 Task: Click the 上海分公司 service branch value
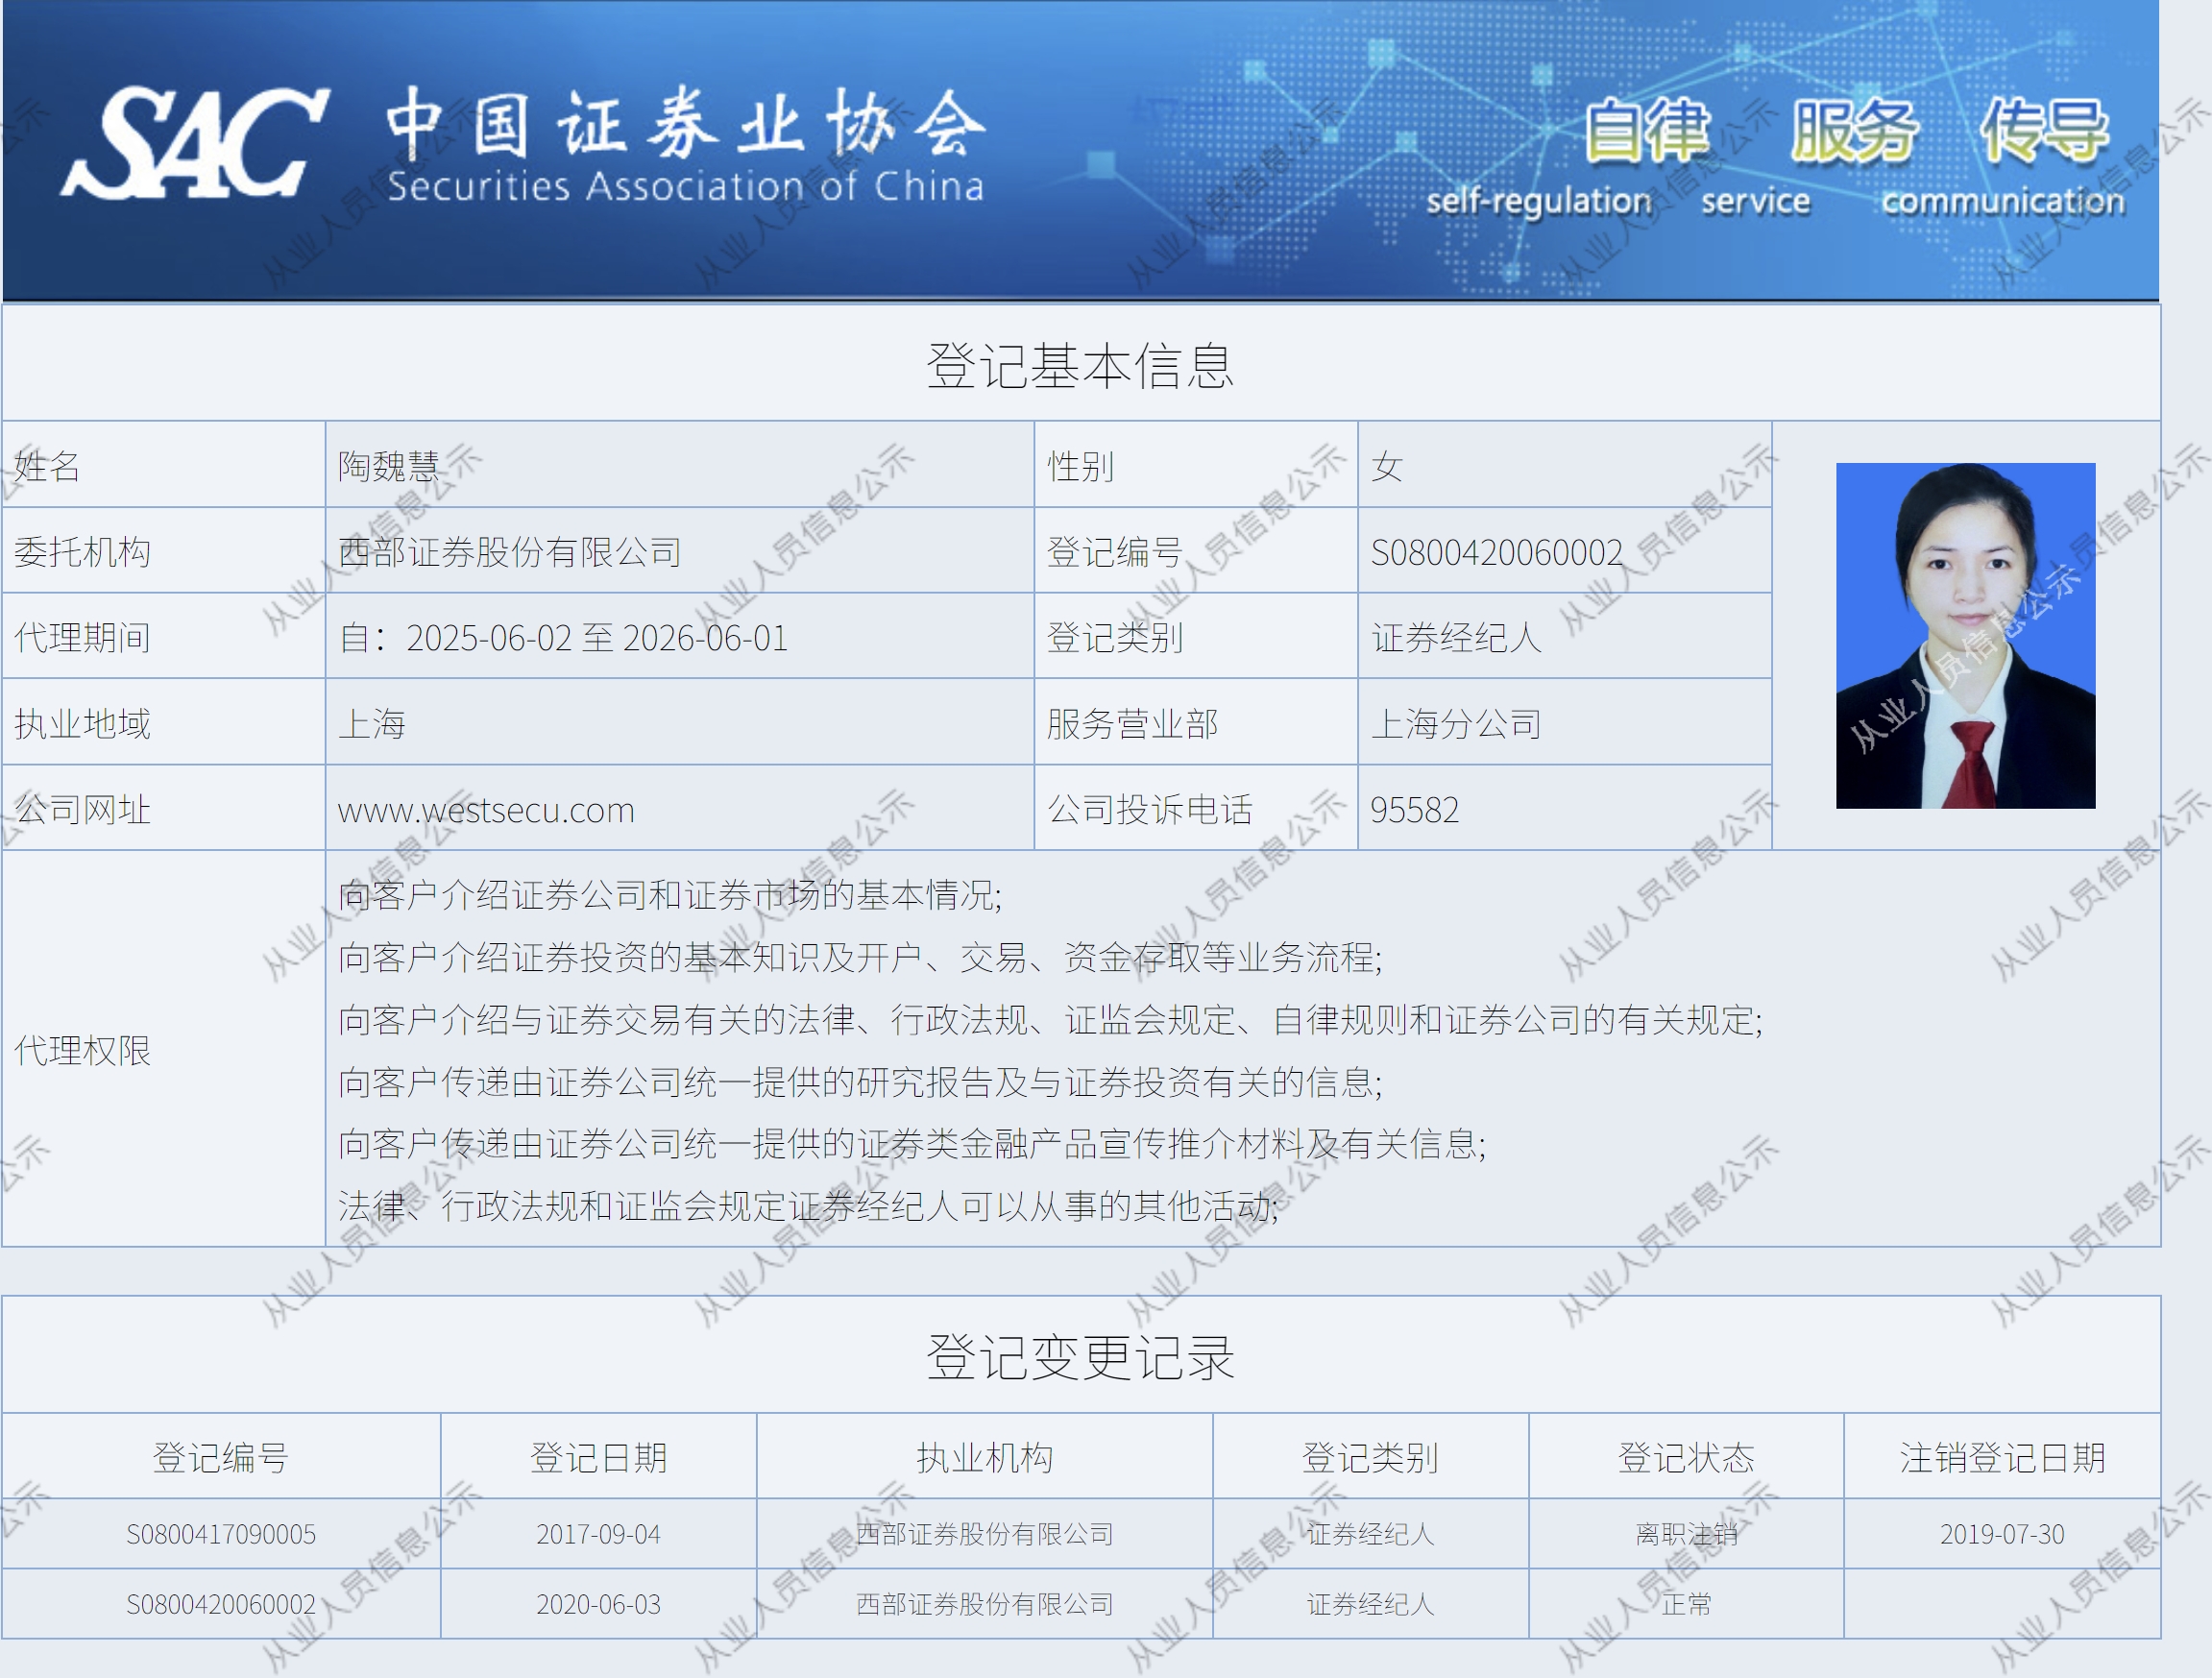[x=1456, y=724]
